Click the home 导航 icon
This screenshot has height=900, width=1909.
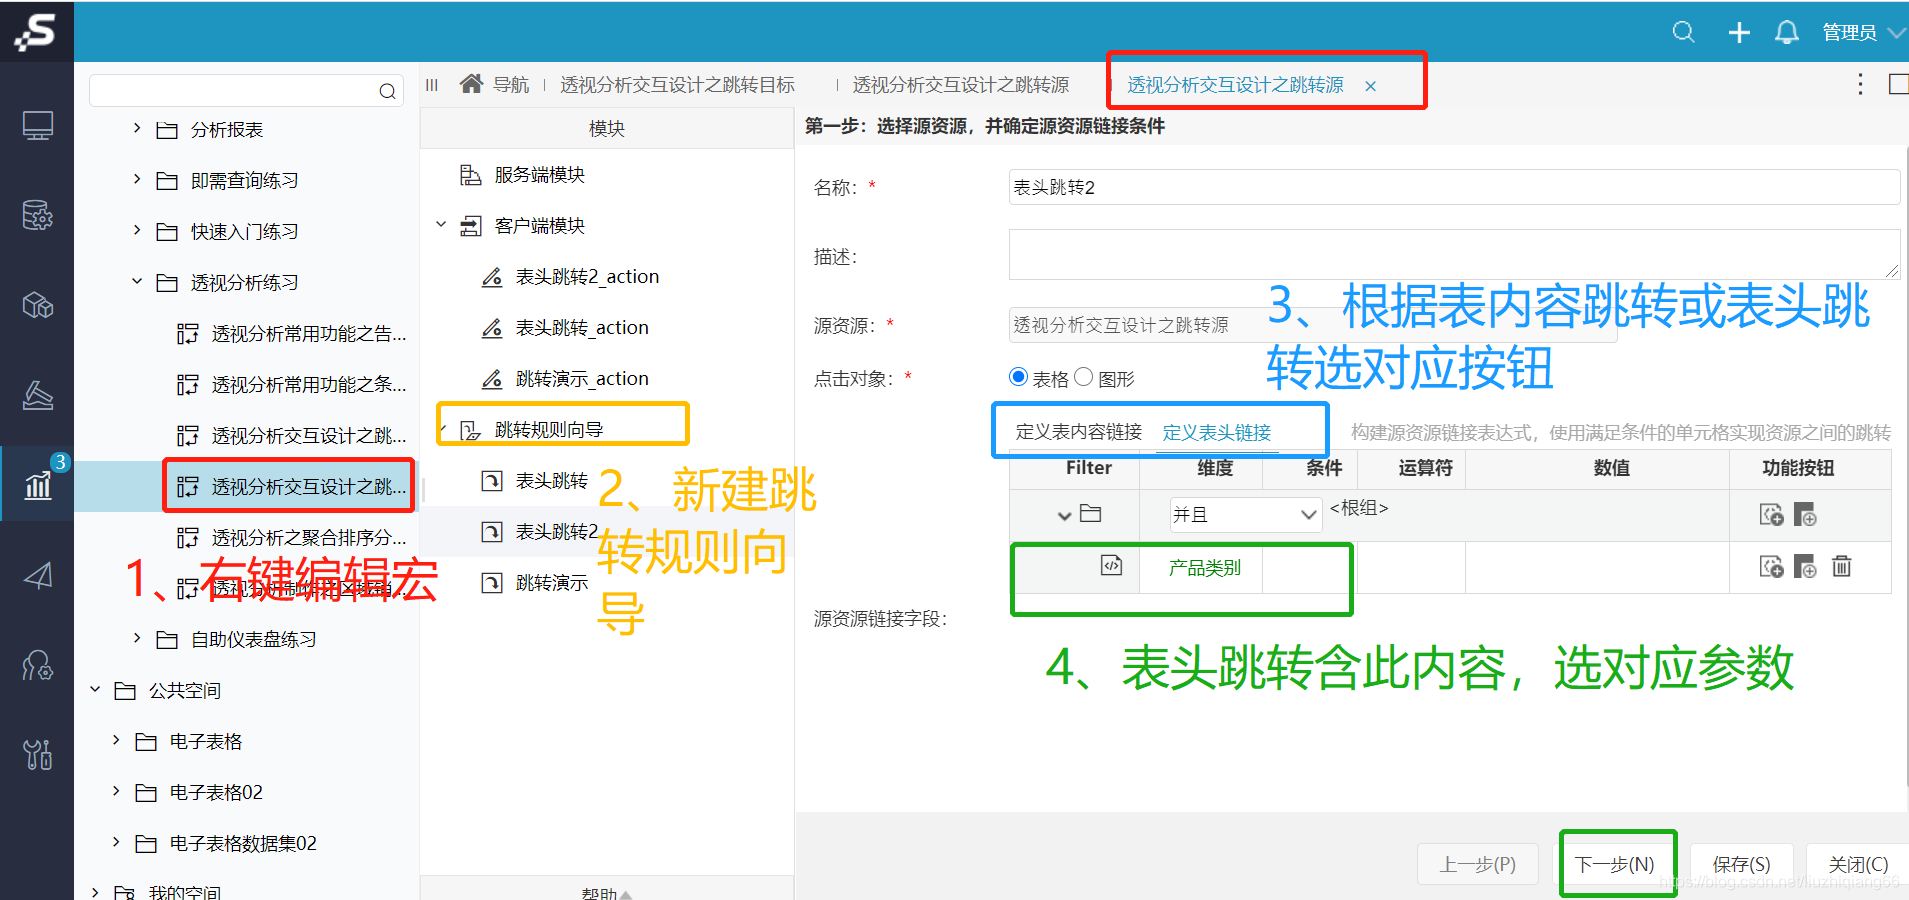point(471,84)
